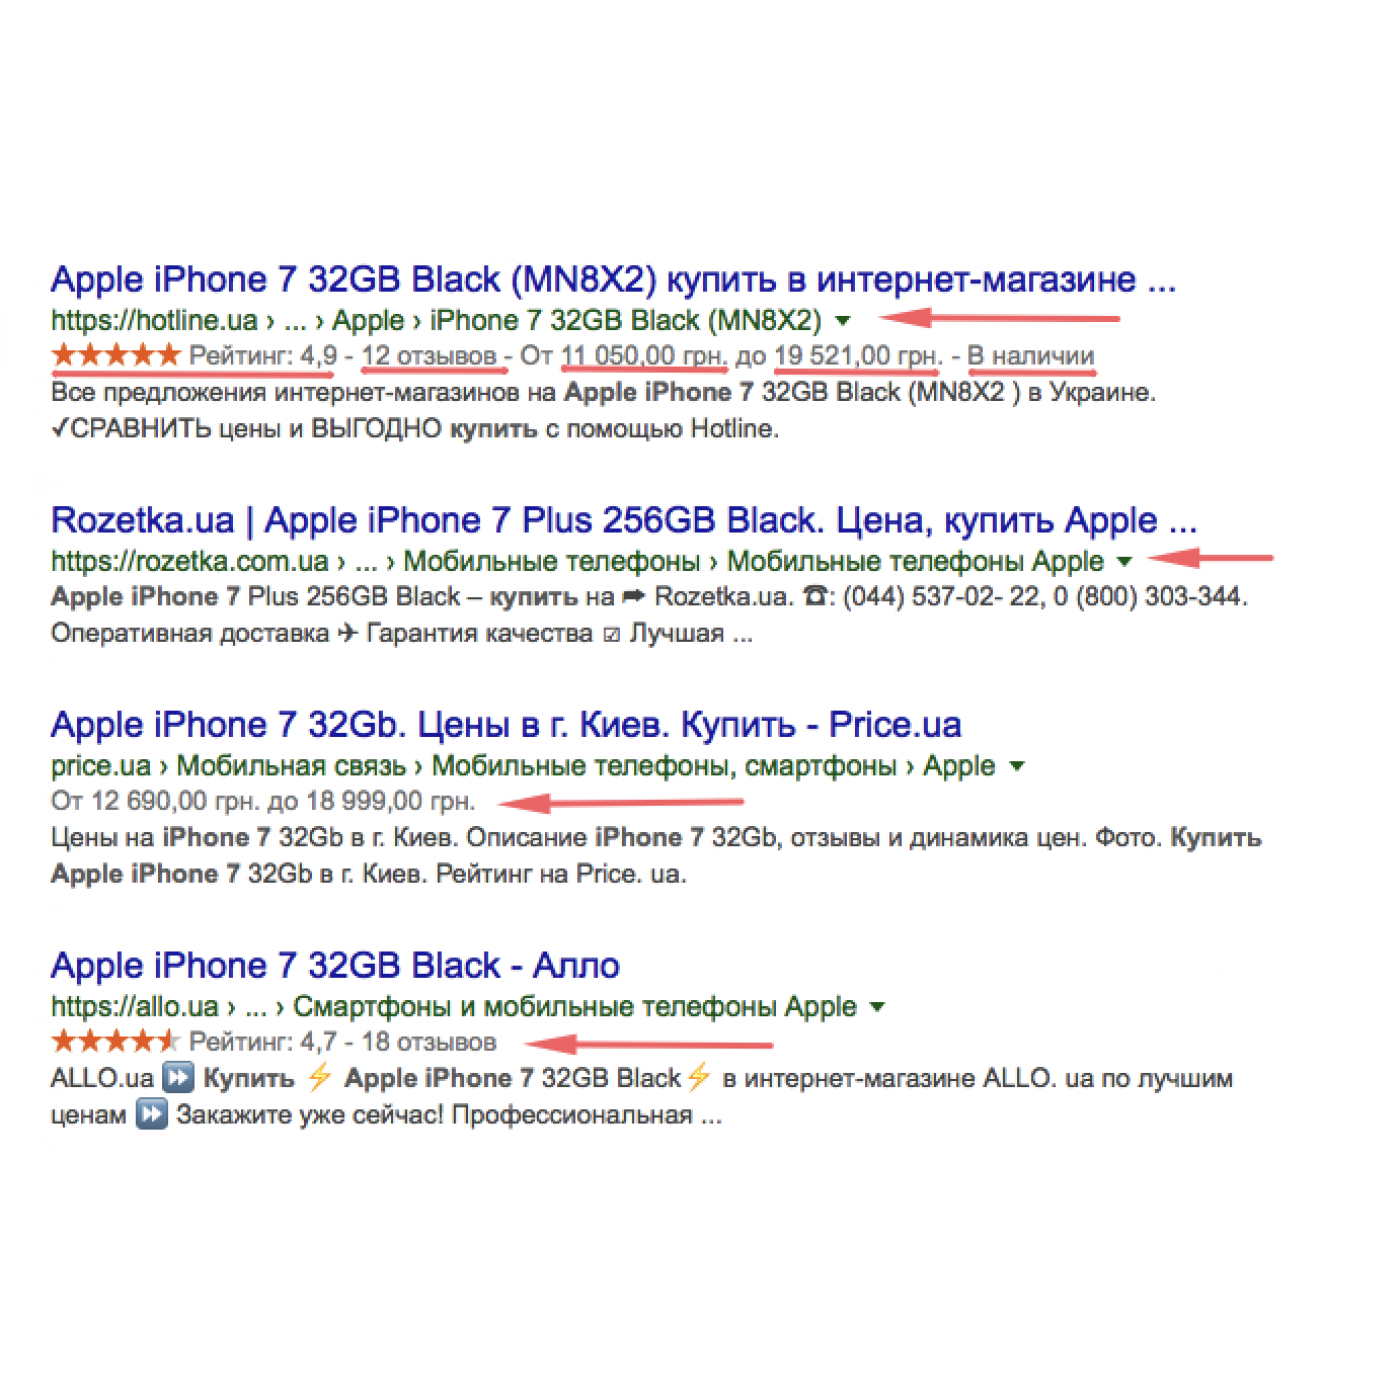Click the five-star rating in Hotline result
Image resolution: width=1400 pixels, height=1400 pixels.
(x=115, y=355)
